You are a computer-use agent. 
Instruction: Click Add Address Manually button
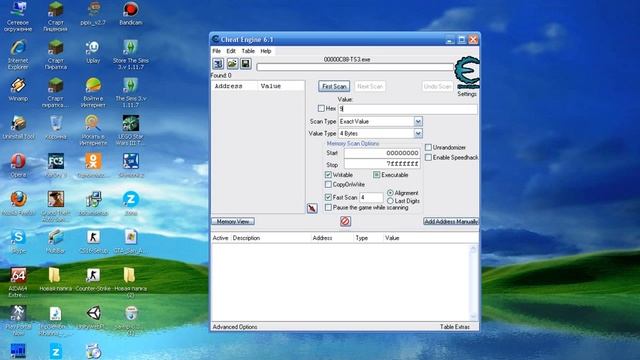point(451,221)
